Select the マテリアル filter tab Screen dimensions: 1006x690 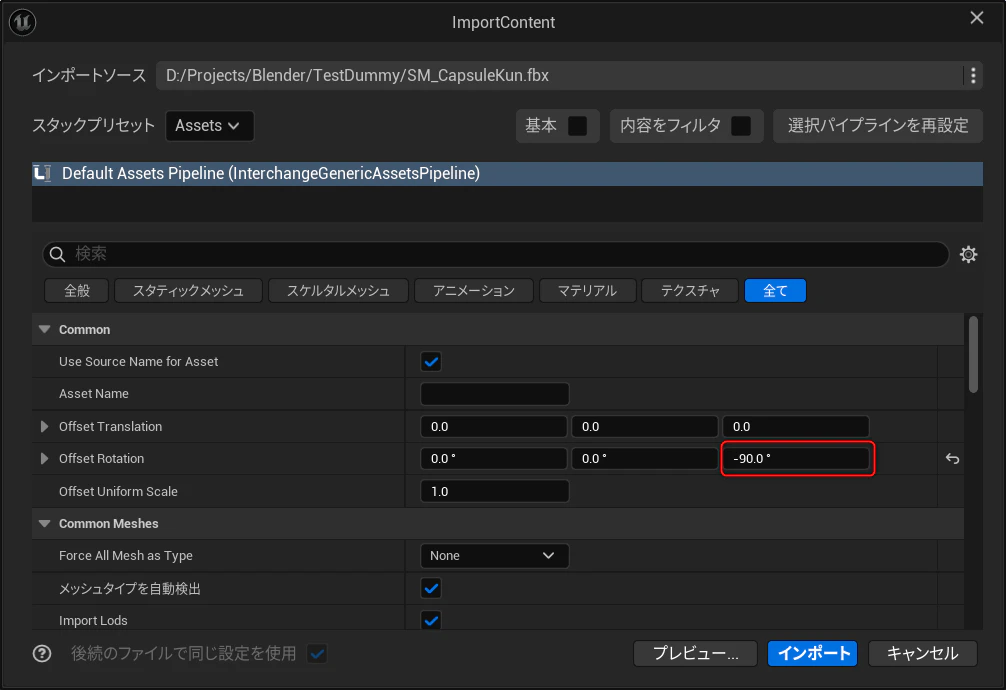point(588,291)
